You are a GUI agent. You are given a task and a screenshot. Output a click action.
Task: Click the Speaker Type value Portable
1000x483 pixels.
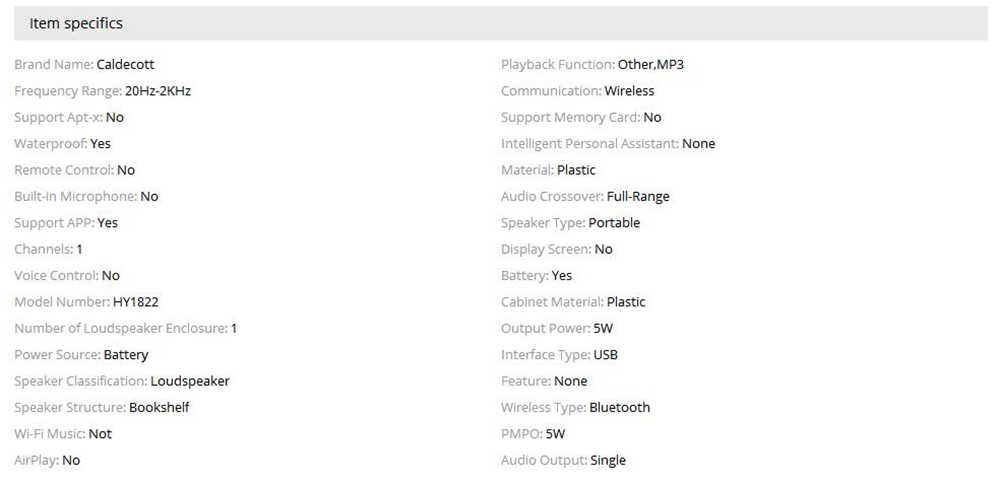[614, 223]
